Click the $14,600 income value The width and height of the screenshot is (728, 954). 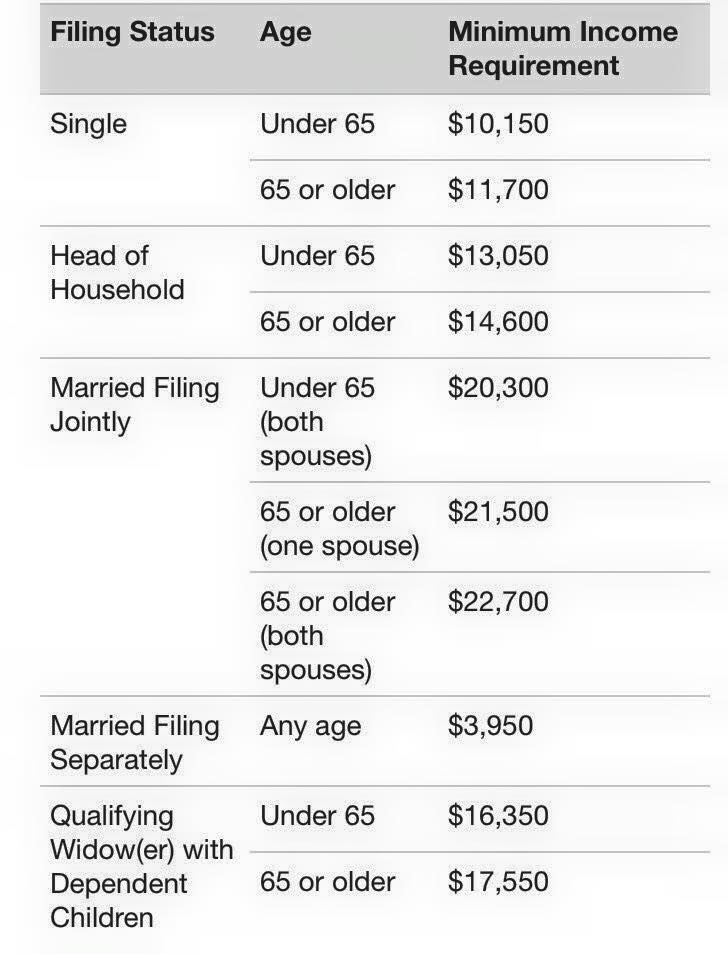[498, 321]
